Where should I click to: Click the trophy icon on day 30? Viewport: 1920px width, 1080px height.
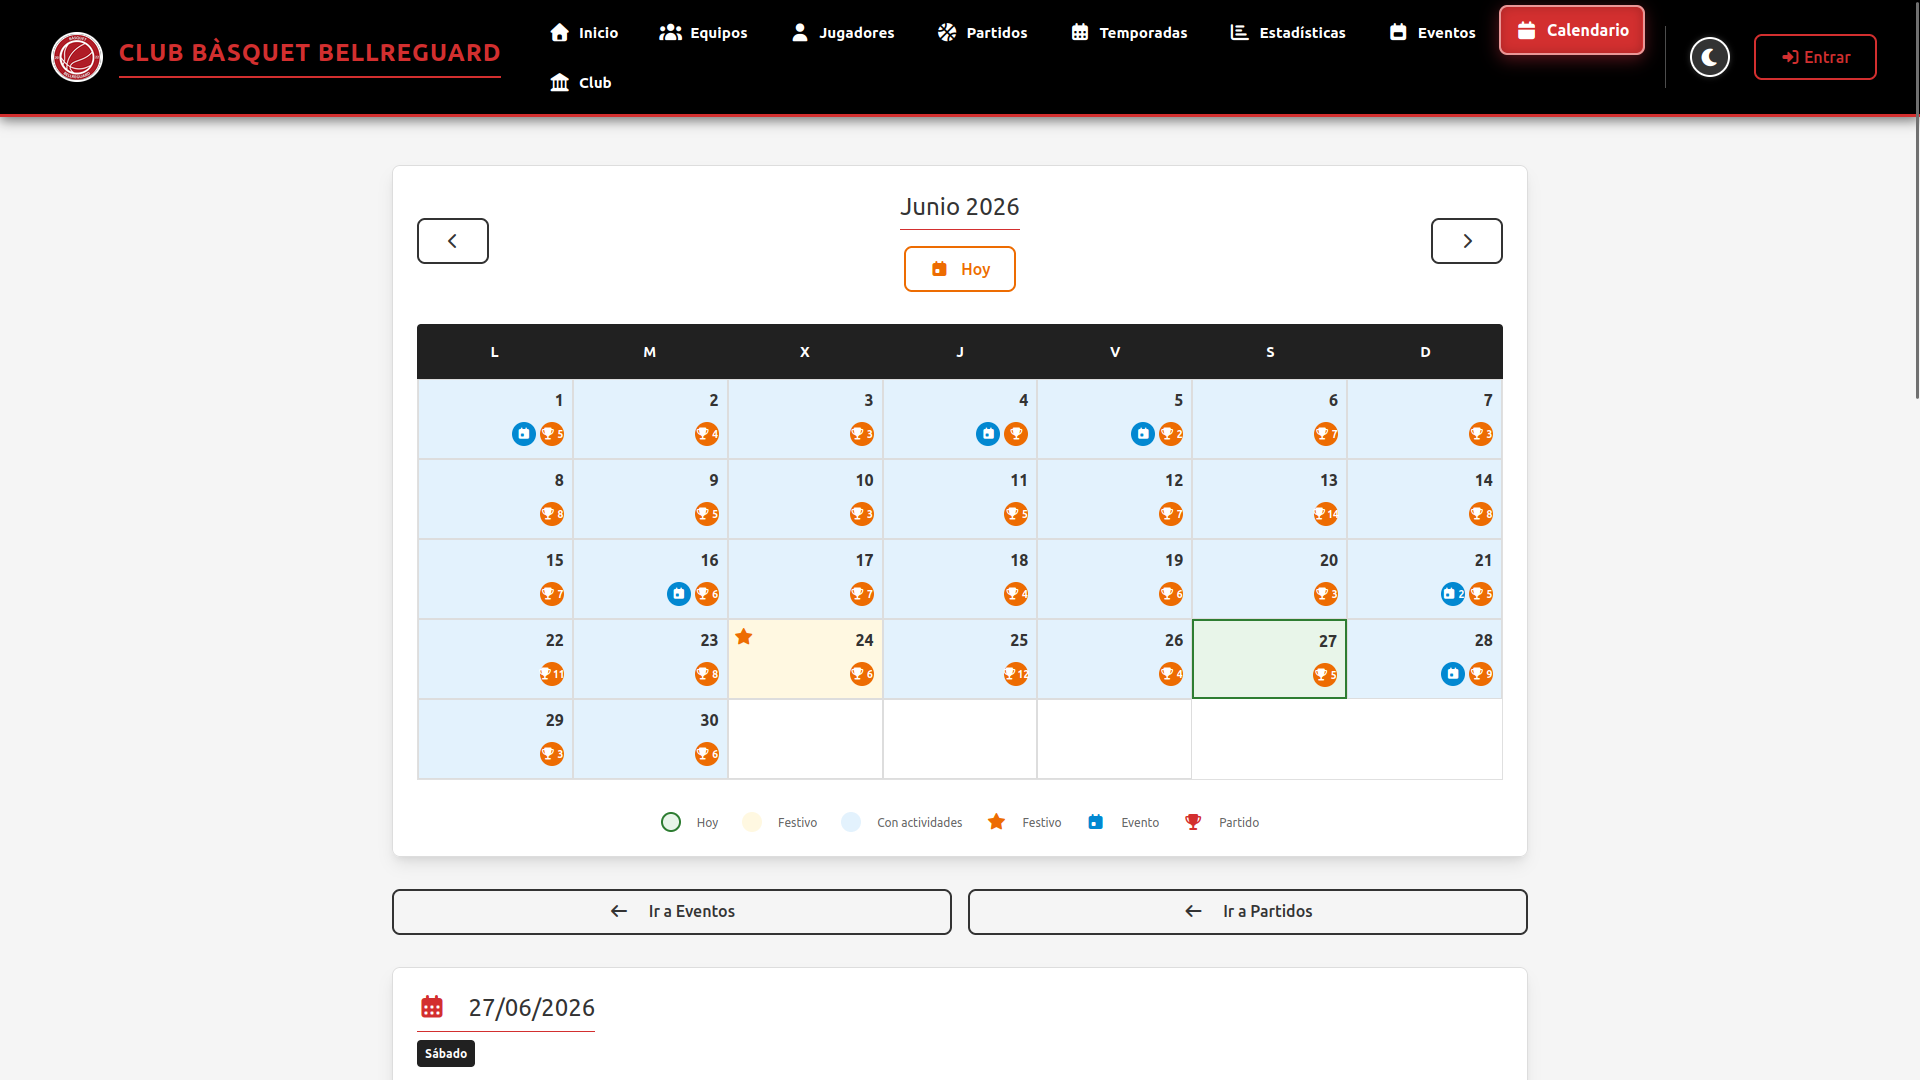coord(707,754)
